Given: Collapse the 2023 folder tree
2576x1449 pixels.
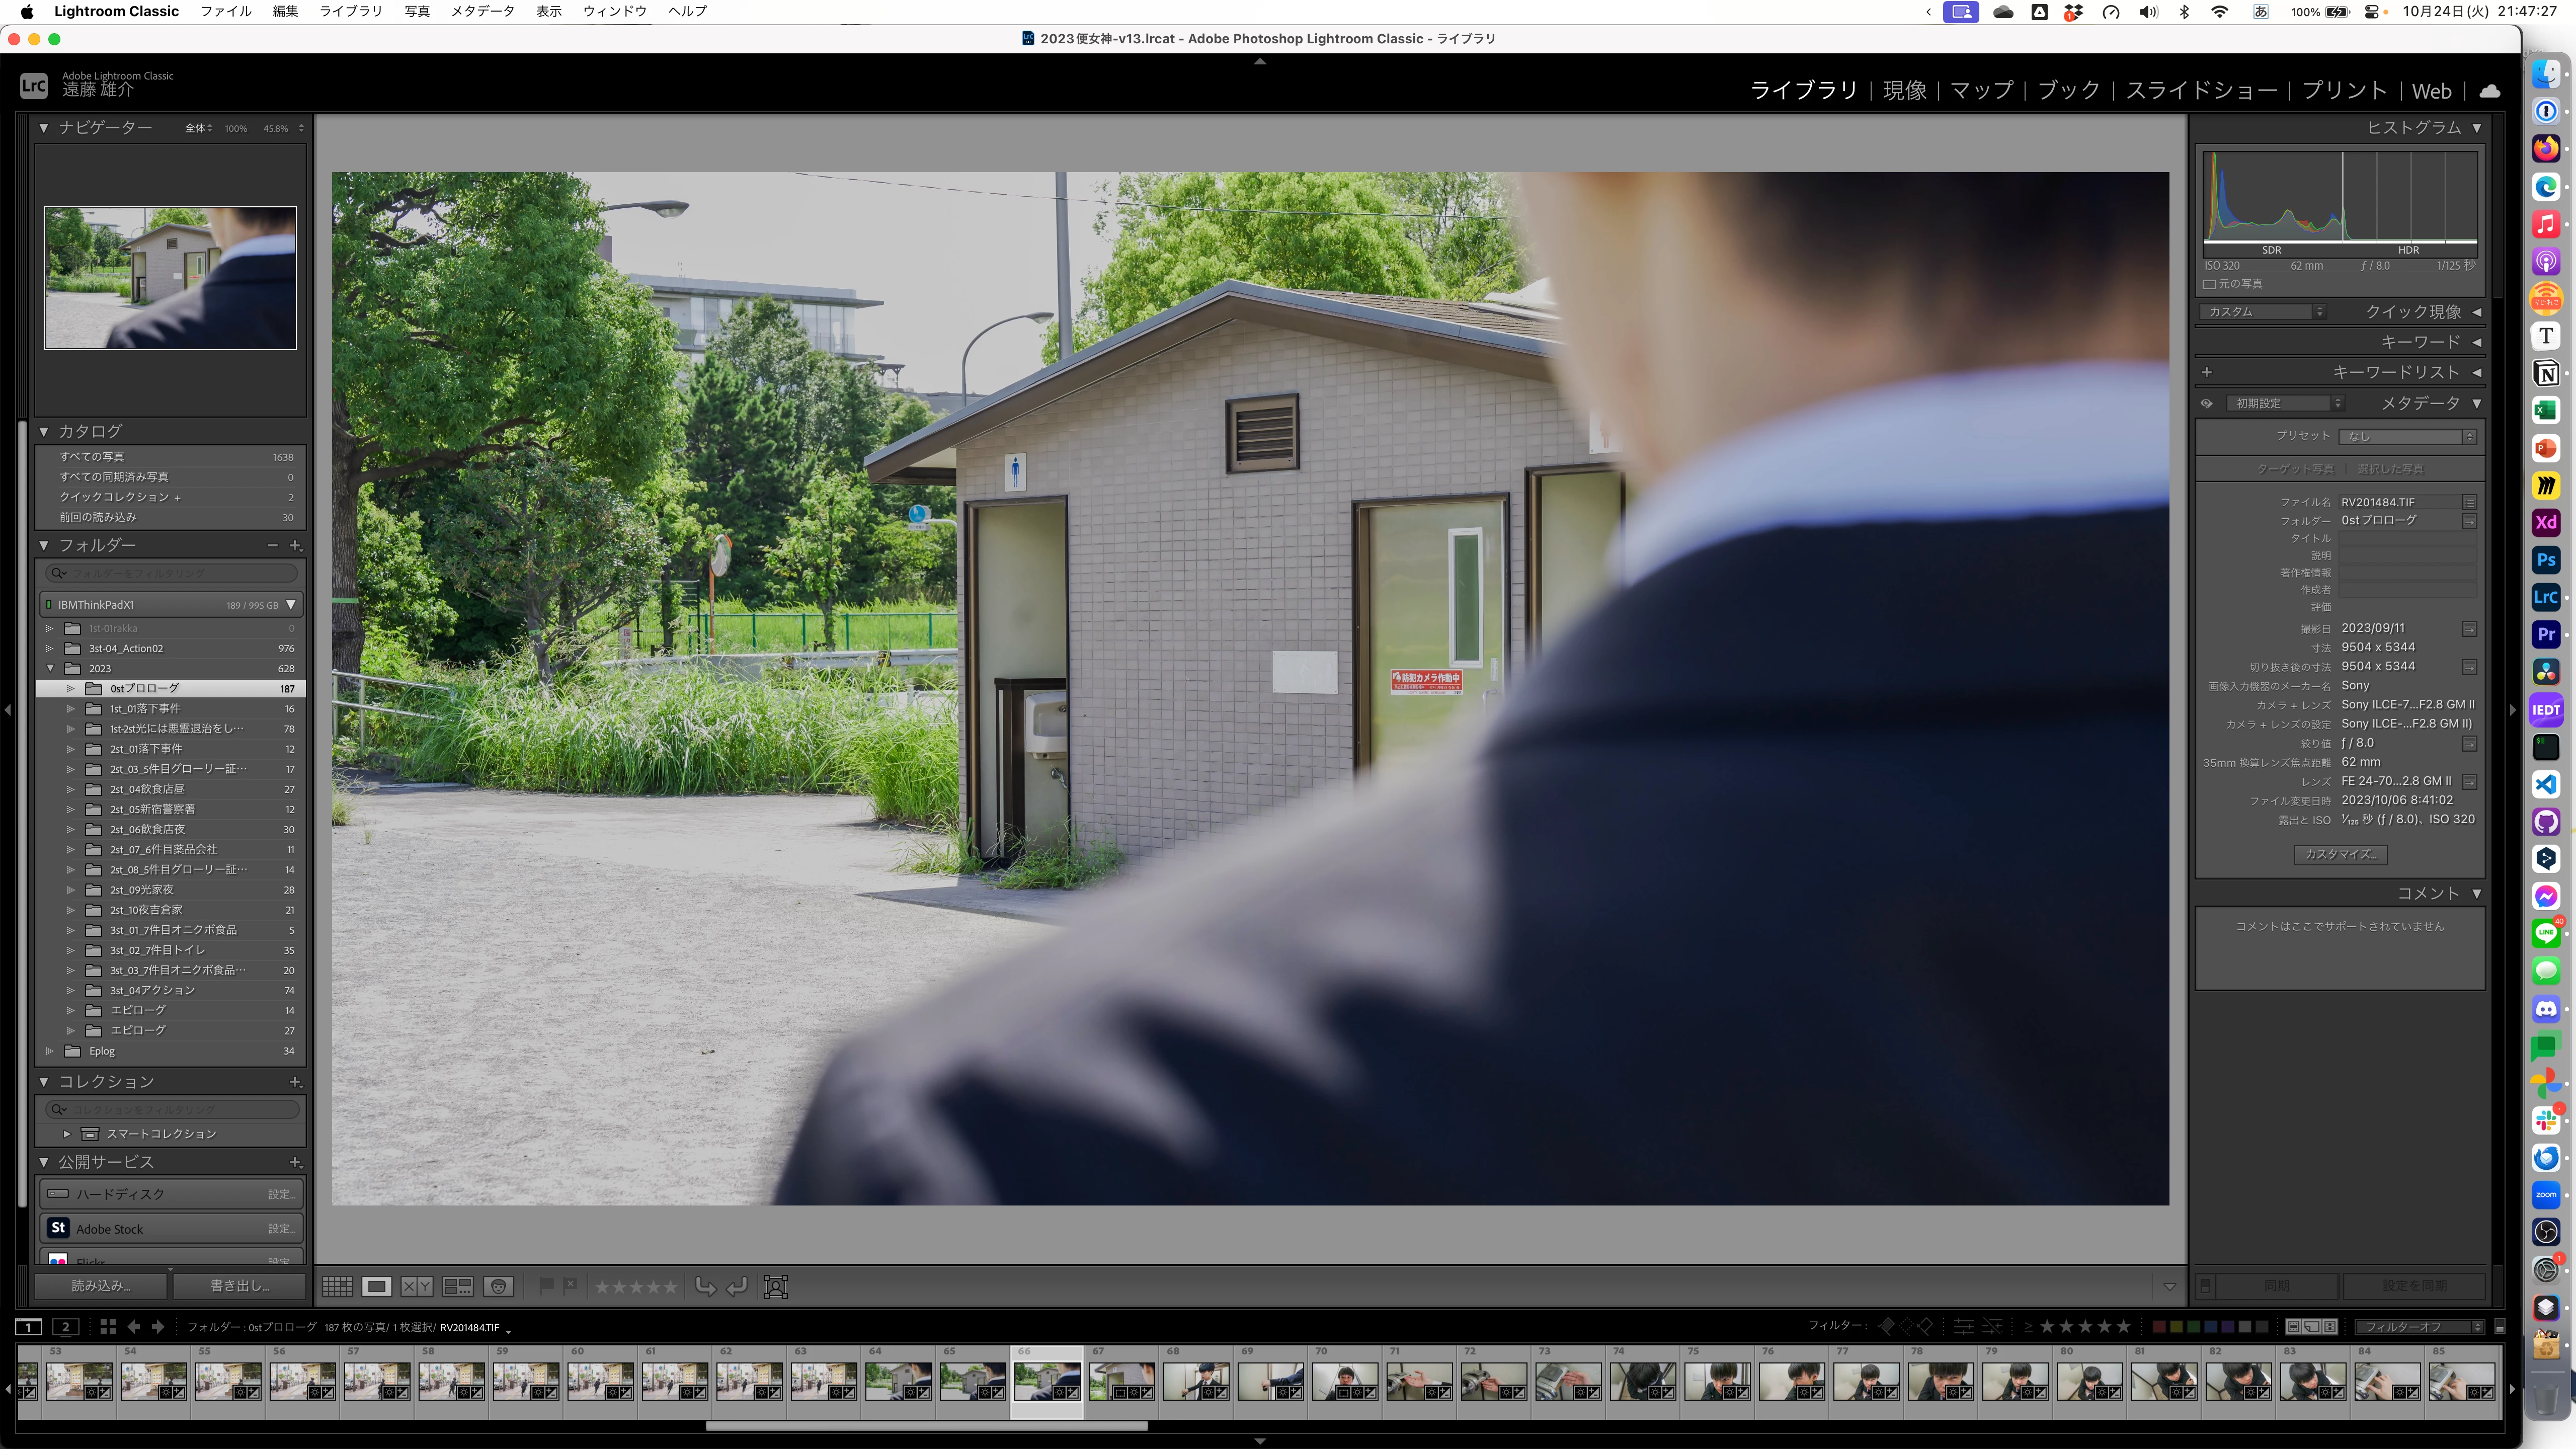Looking at the screenshot, I should coord(50,668).
